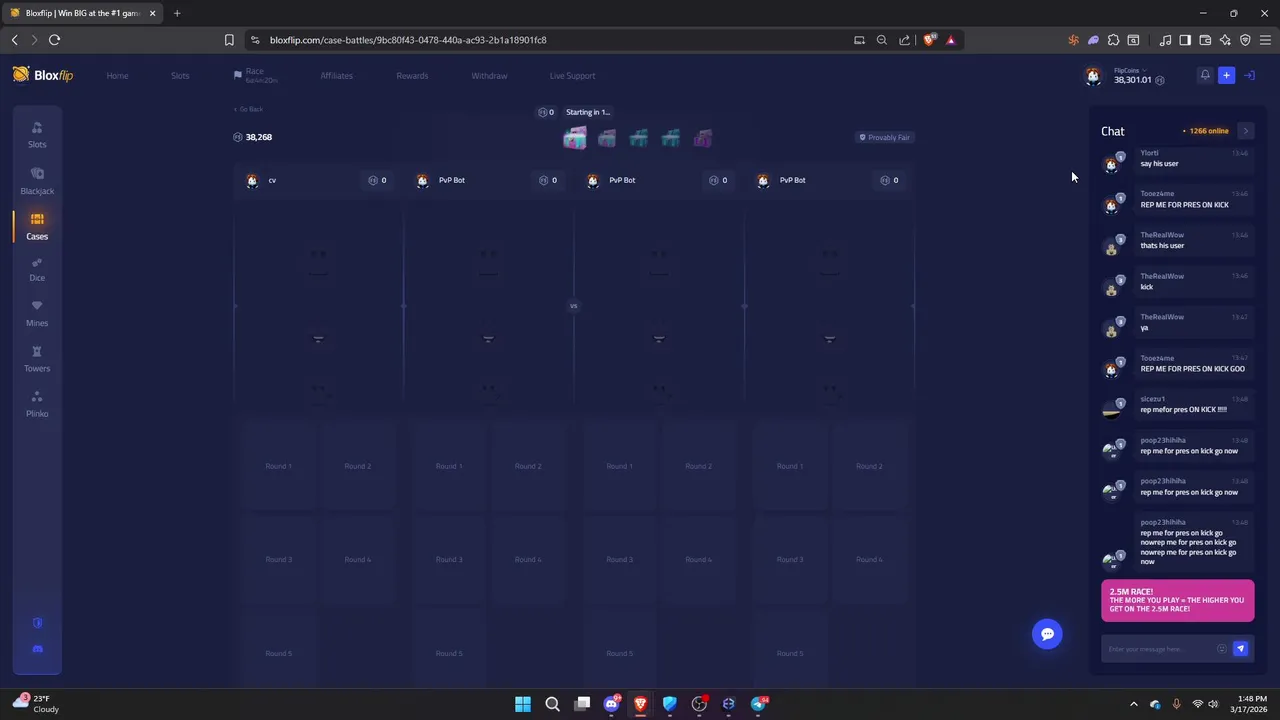Open the Dice game in sidebar

pyautogui.click(x=37, y=269)
